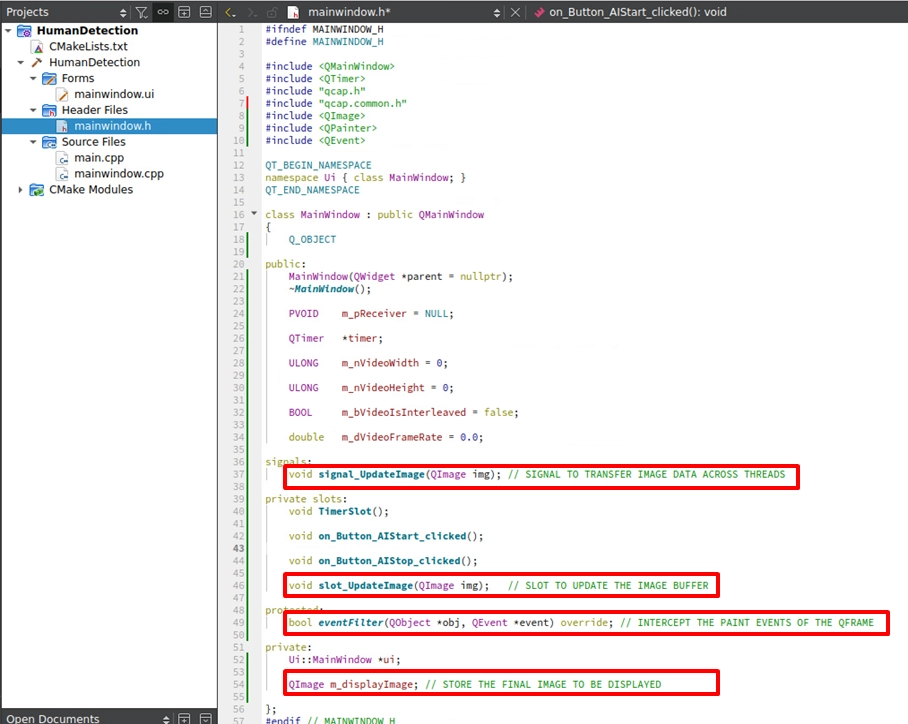908x724 pixels.
Task: Click #define MAINWINDOW_H line
Action: (324, 42)
